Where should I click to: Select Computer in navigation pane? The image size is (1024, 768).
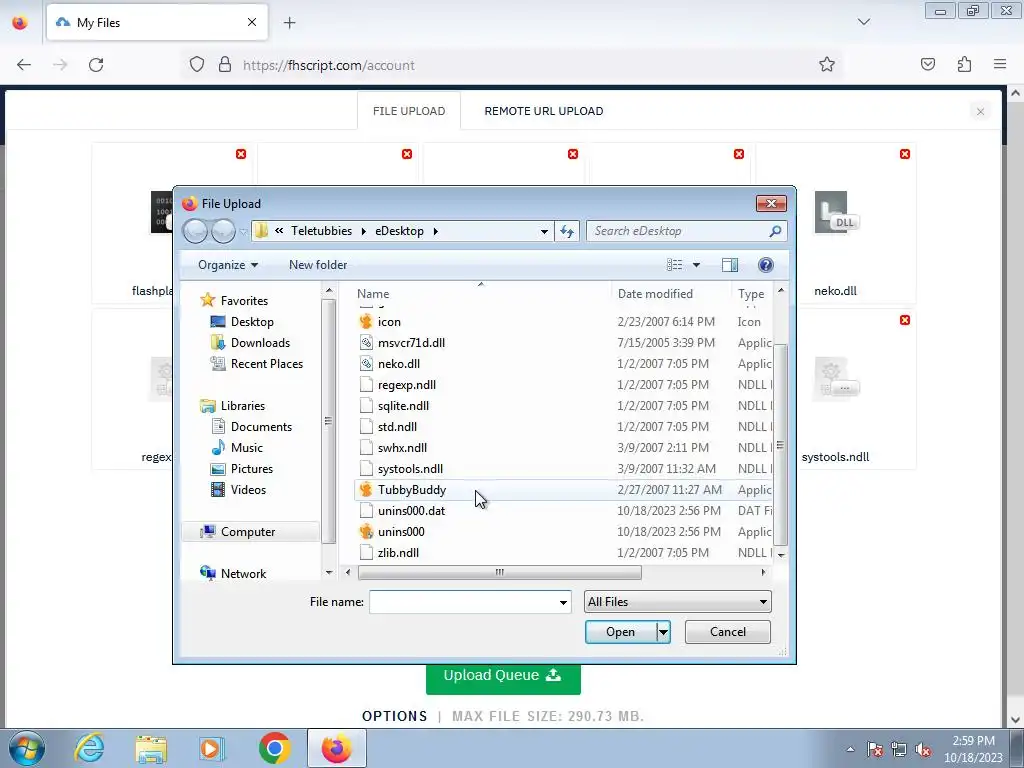coord(248,532)
